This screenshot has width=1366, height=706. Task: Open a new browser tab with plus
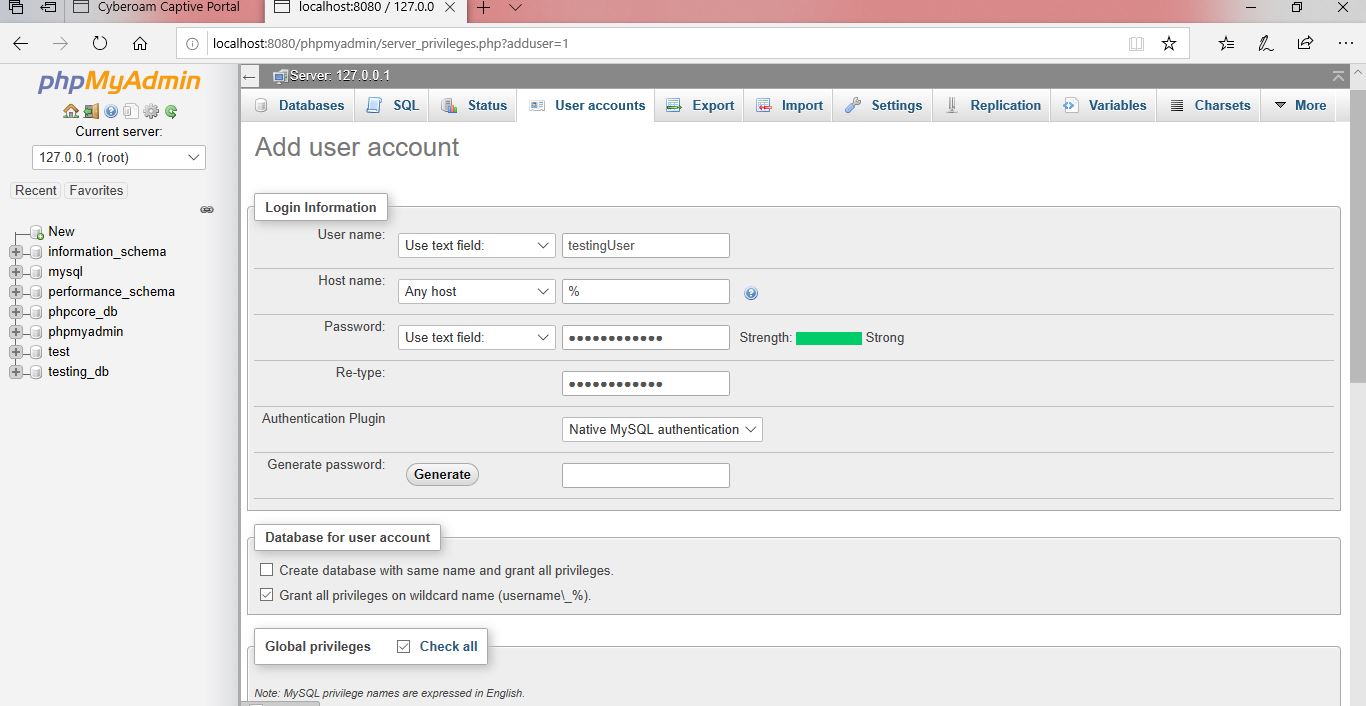pos(484,8)
